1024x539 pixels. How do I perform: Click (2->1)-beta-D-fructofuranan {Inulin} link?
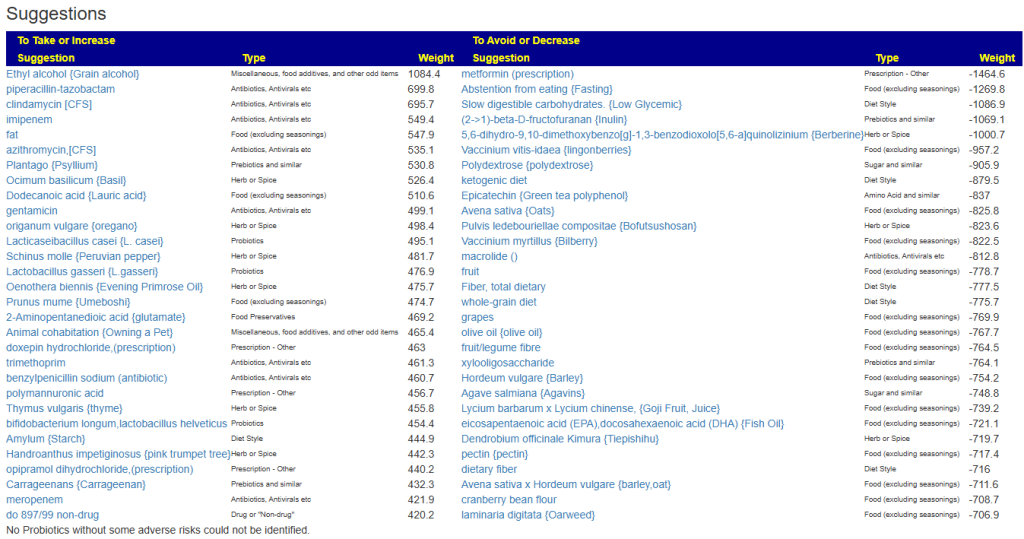click(544, 120)
